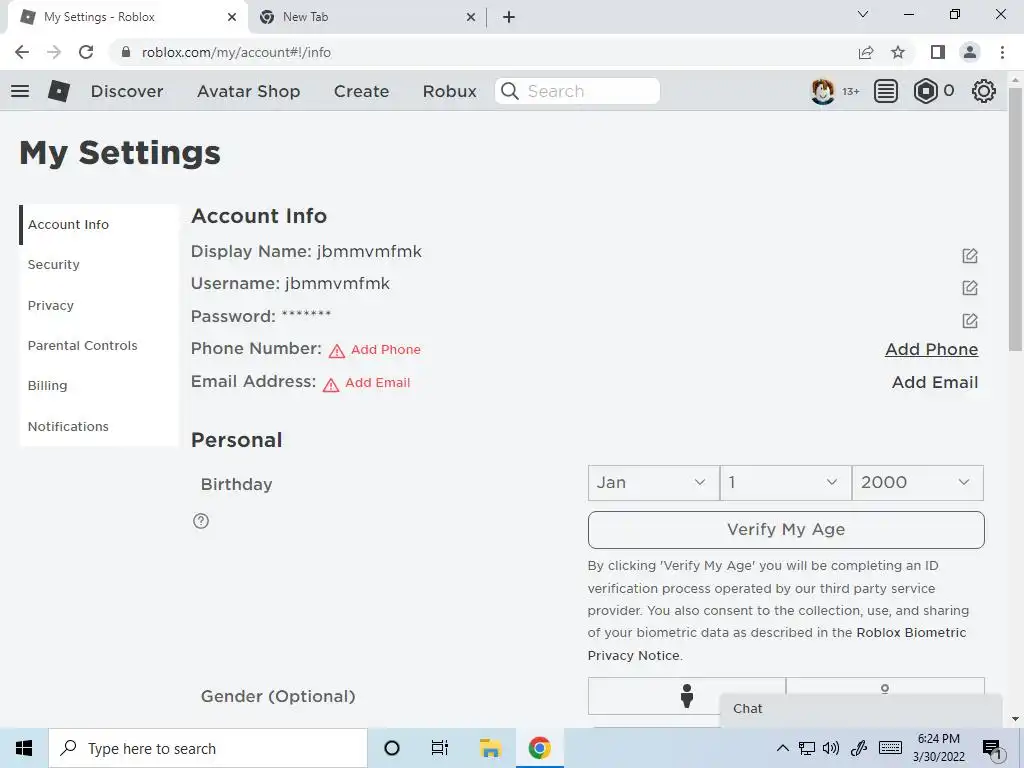Click warning triangle next to Add Email
This screenshot has width=1024, height=768.
pos(331,385)
